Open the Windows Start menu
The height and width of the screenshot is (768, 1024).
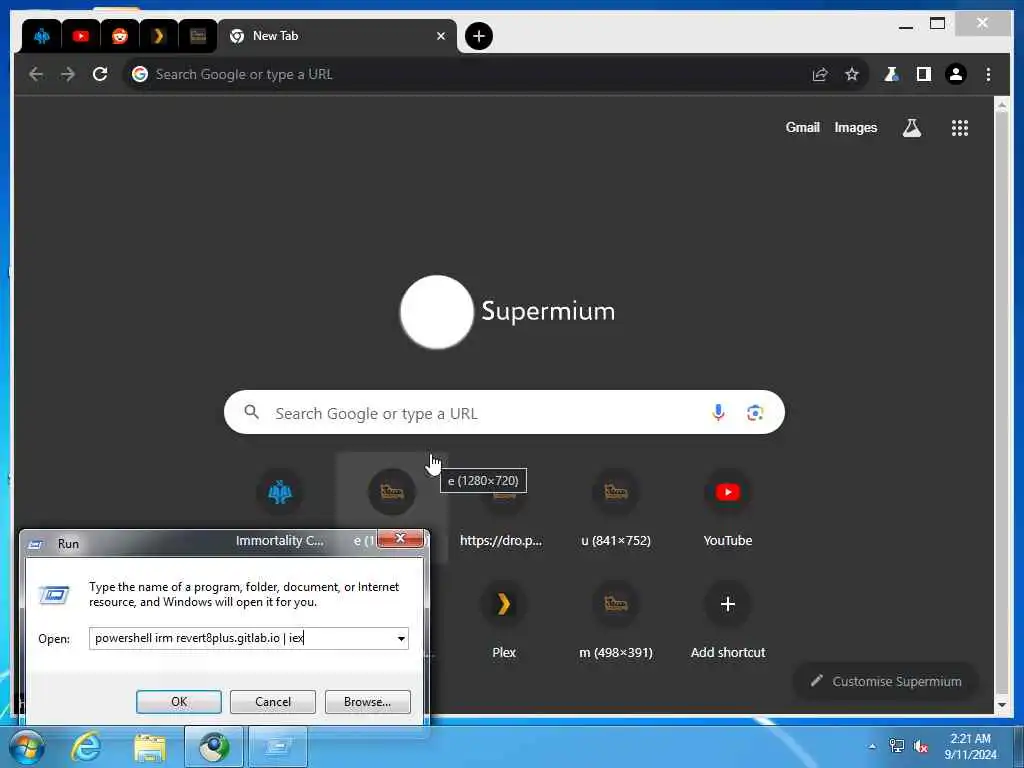coord(27,747)
